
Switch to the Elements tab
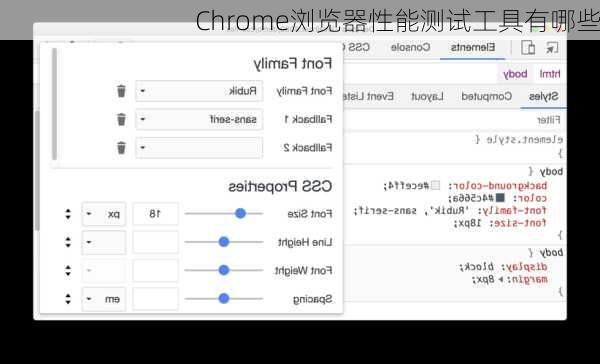coord(473,48)
